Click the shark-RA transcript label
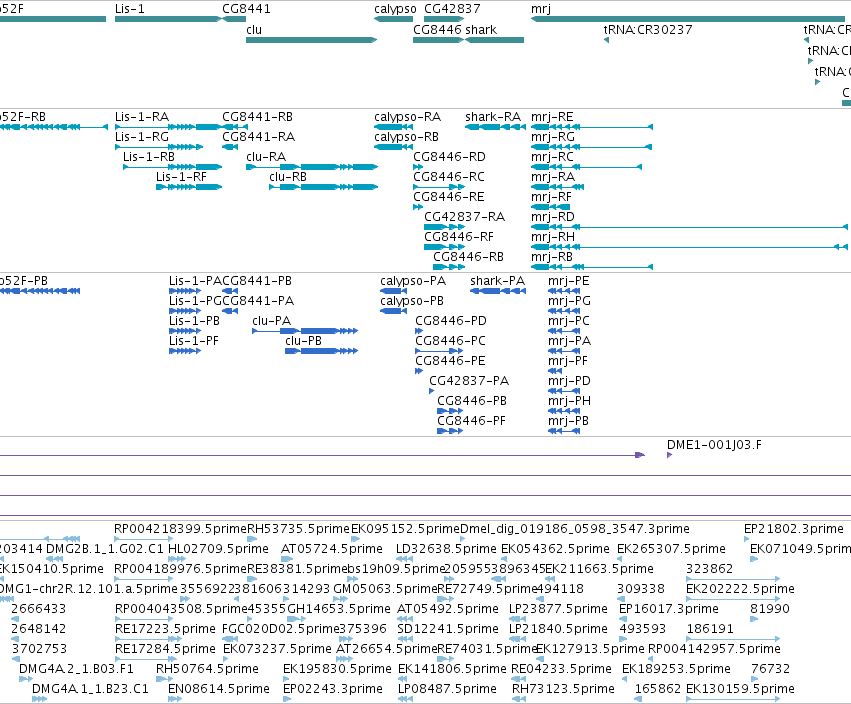 pos(493,117)
